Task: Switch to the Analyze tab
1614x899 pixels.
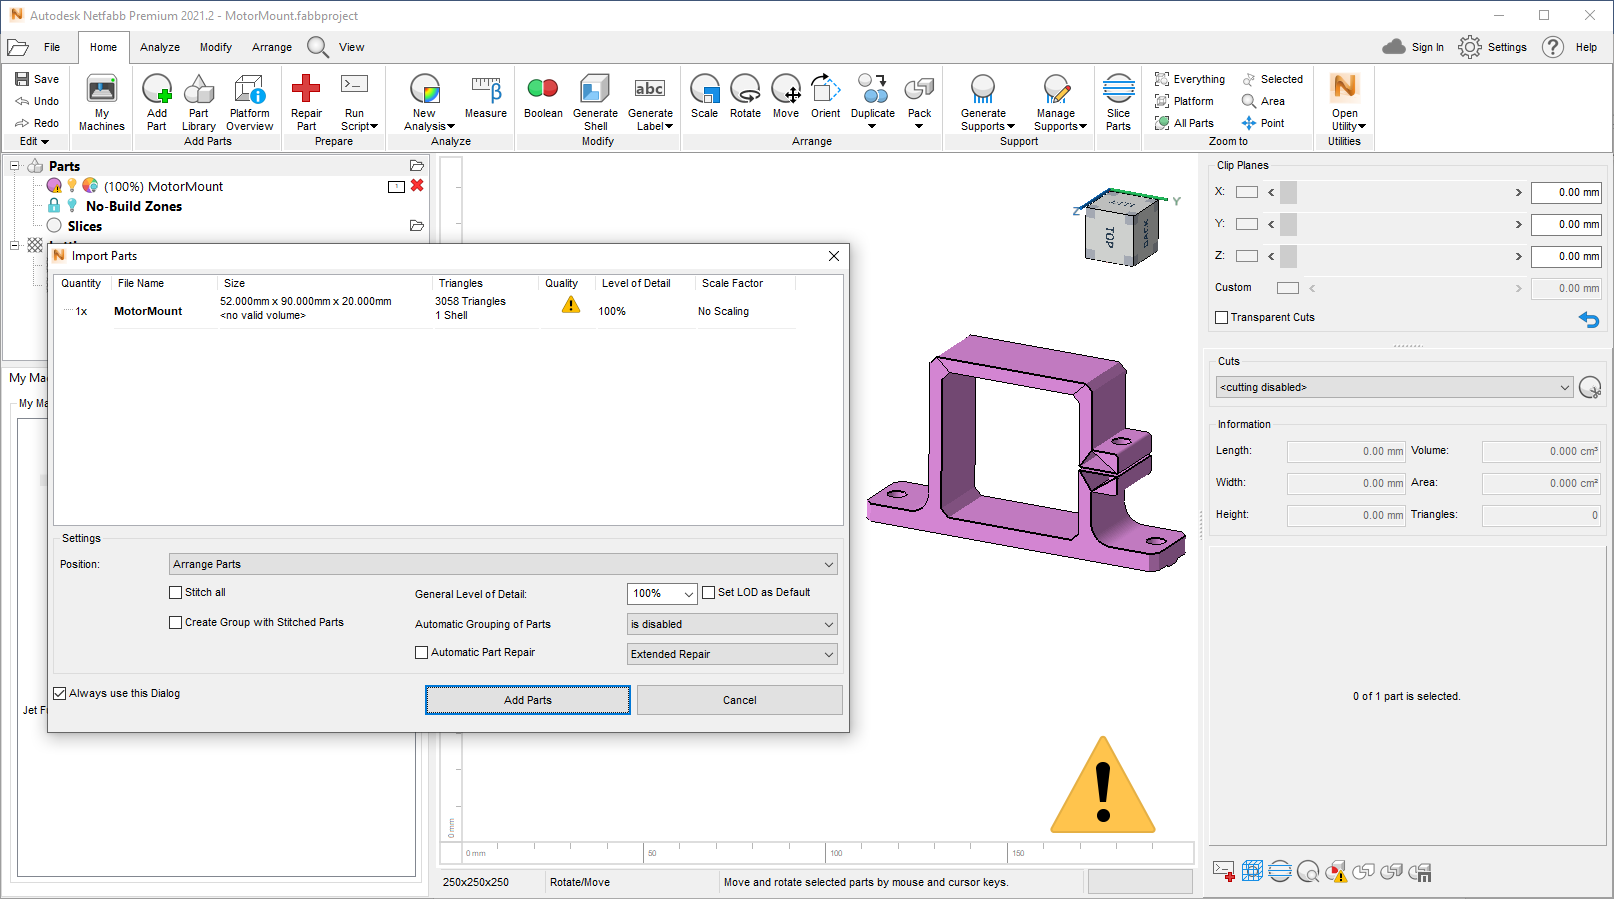Action: [x=160, y=47]
